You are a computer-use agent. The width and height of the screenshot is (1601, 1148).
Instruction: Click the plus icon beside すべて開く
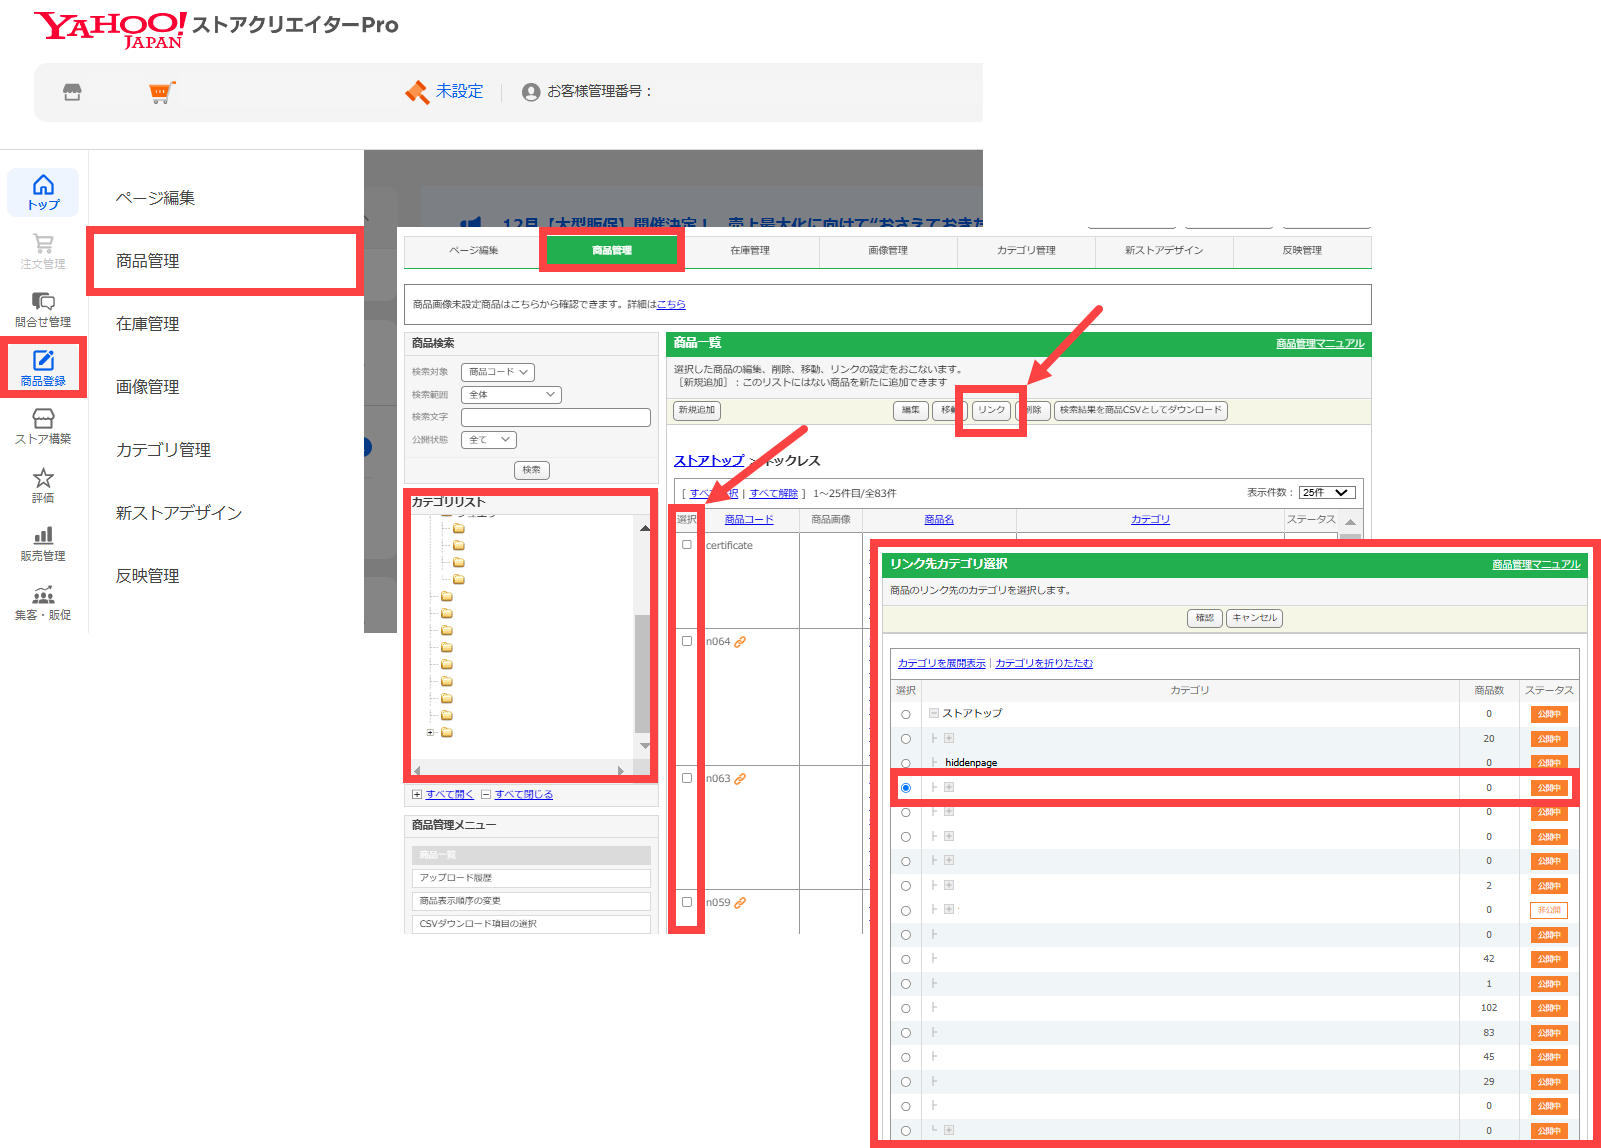(417, 795)
